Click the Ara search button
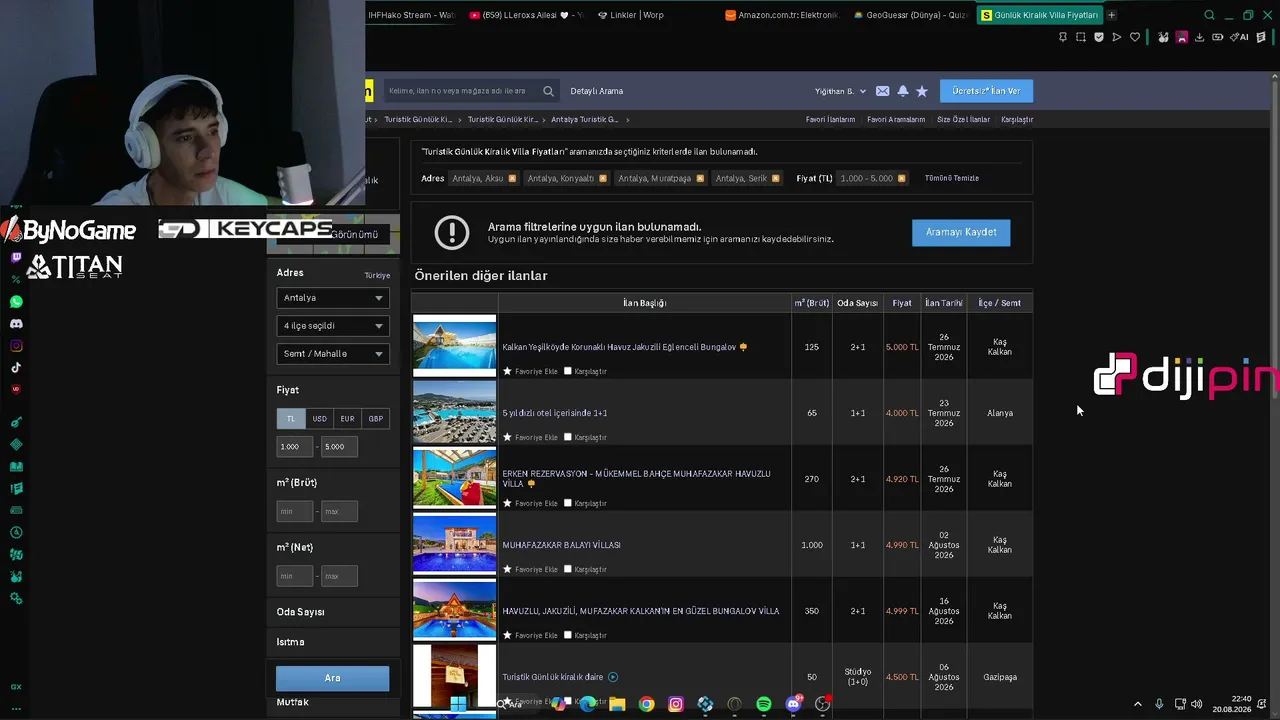Screen dimensions: 1280x720 [333, 678]
